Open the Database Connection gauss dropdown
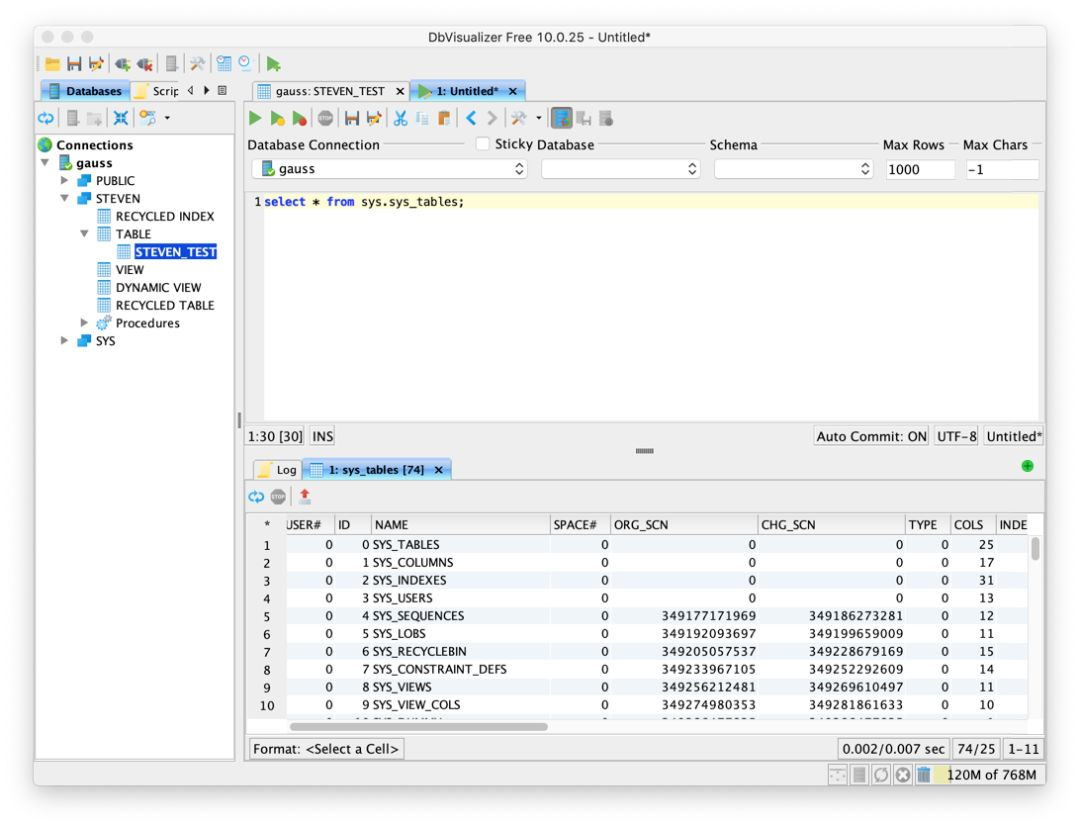Viewport: 1080px width, 827px height. [390, 169]
